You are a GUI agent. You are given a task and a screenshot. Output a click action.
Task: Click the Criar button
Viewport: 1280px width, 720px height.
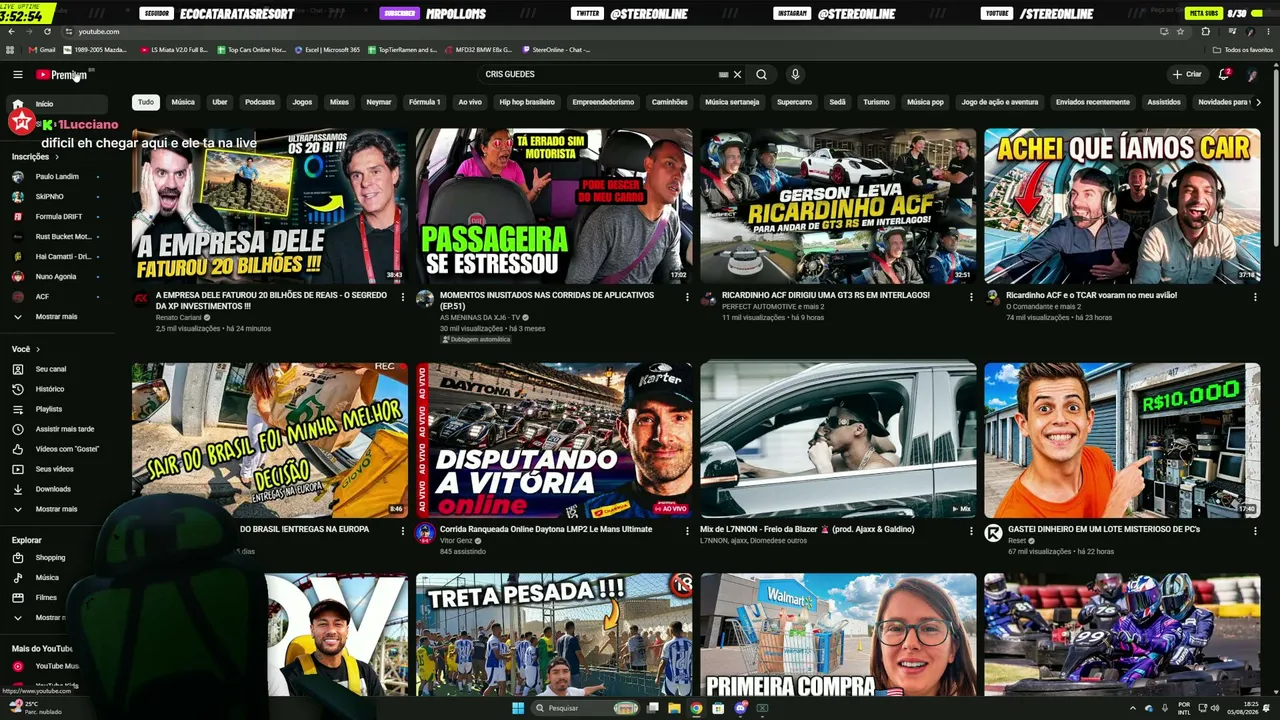(1187, 75)
